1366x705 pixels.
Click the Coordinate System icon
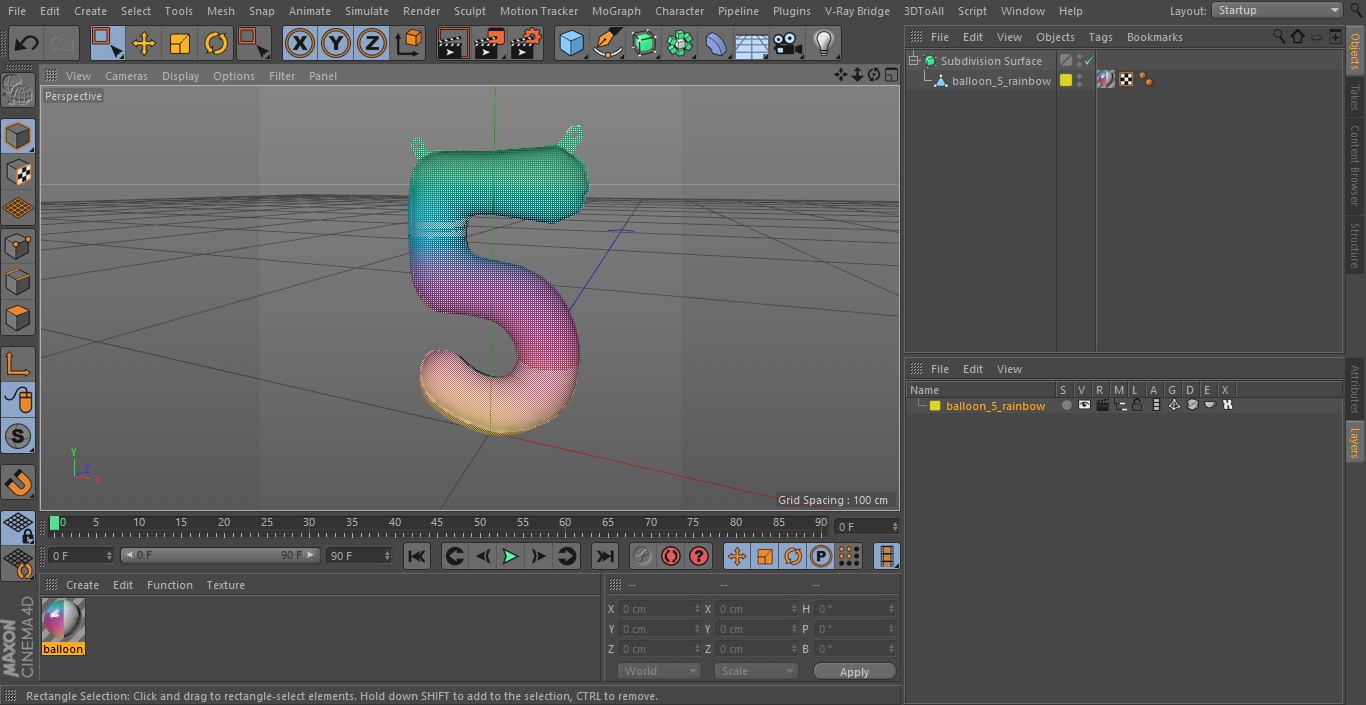409,43
